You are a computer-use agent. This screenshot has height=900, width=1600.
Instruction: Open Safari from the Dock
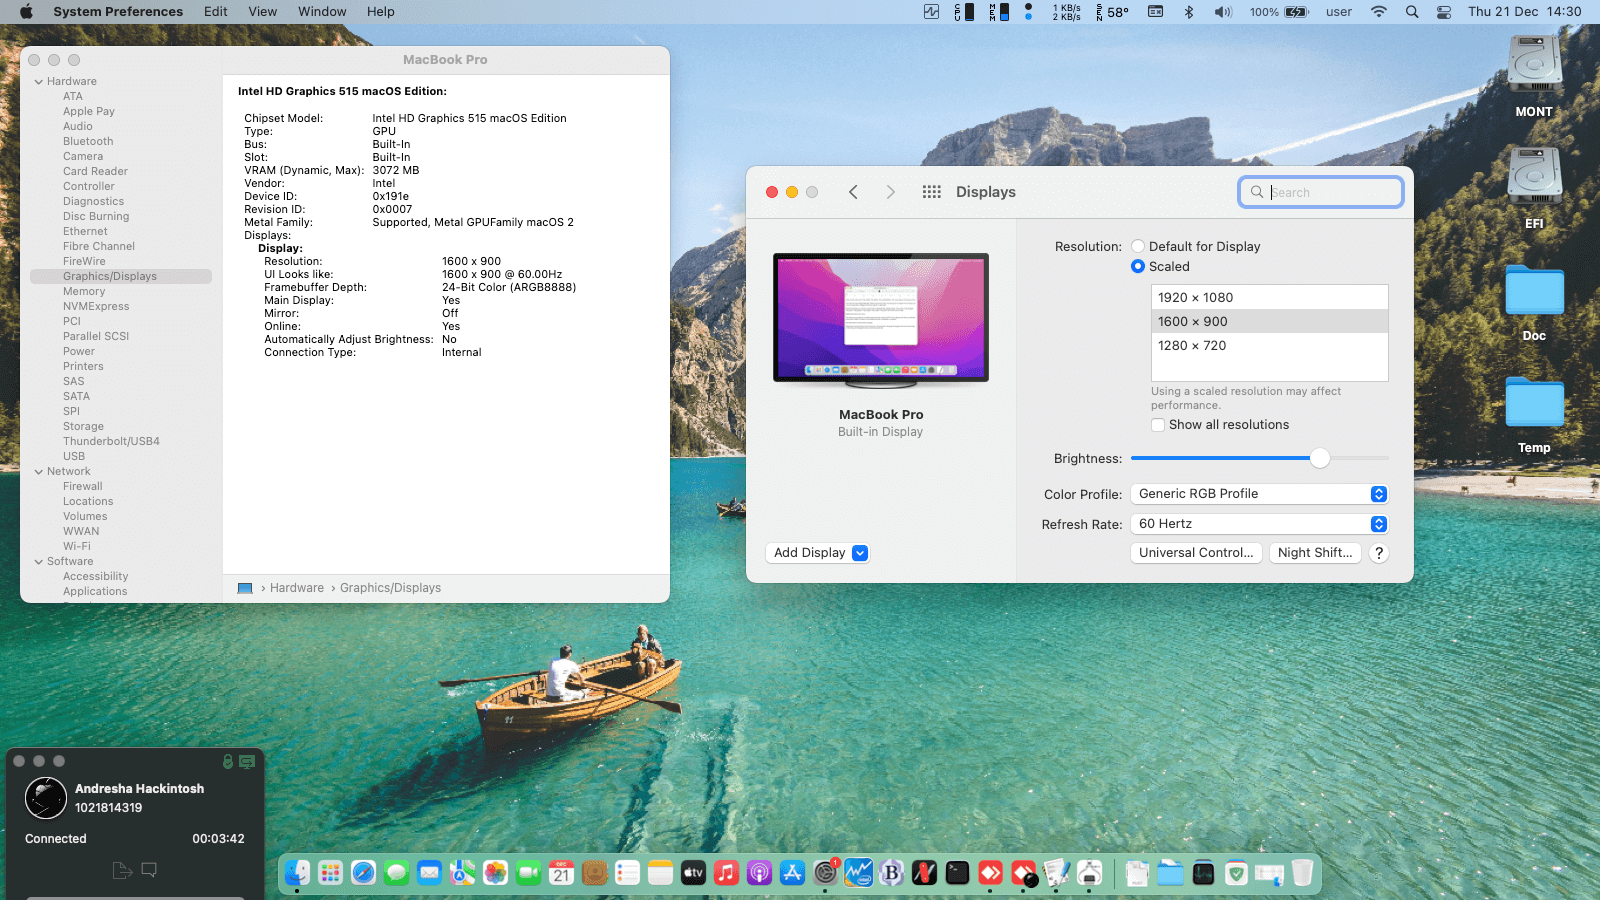tap(363, 872)
